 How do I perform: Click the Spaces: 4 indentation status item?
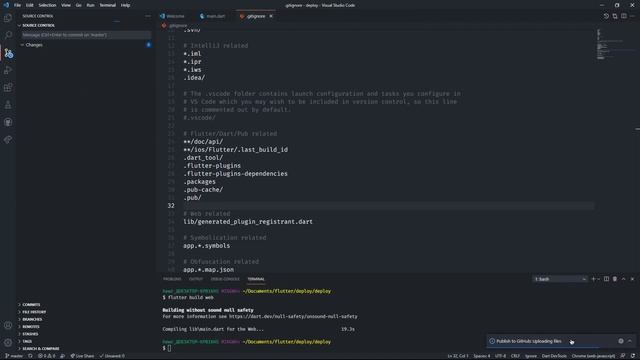click(x=482, y=356)
